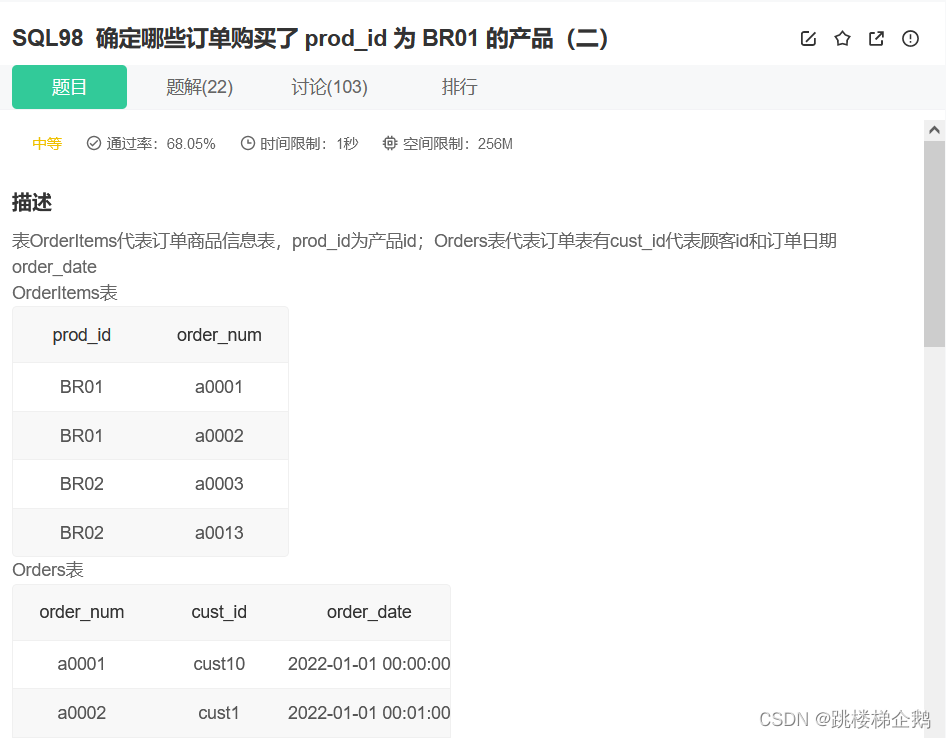Click the cust_id column header
This screenshot has width=946, height=738.
coord(219,612)
